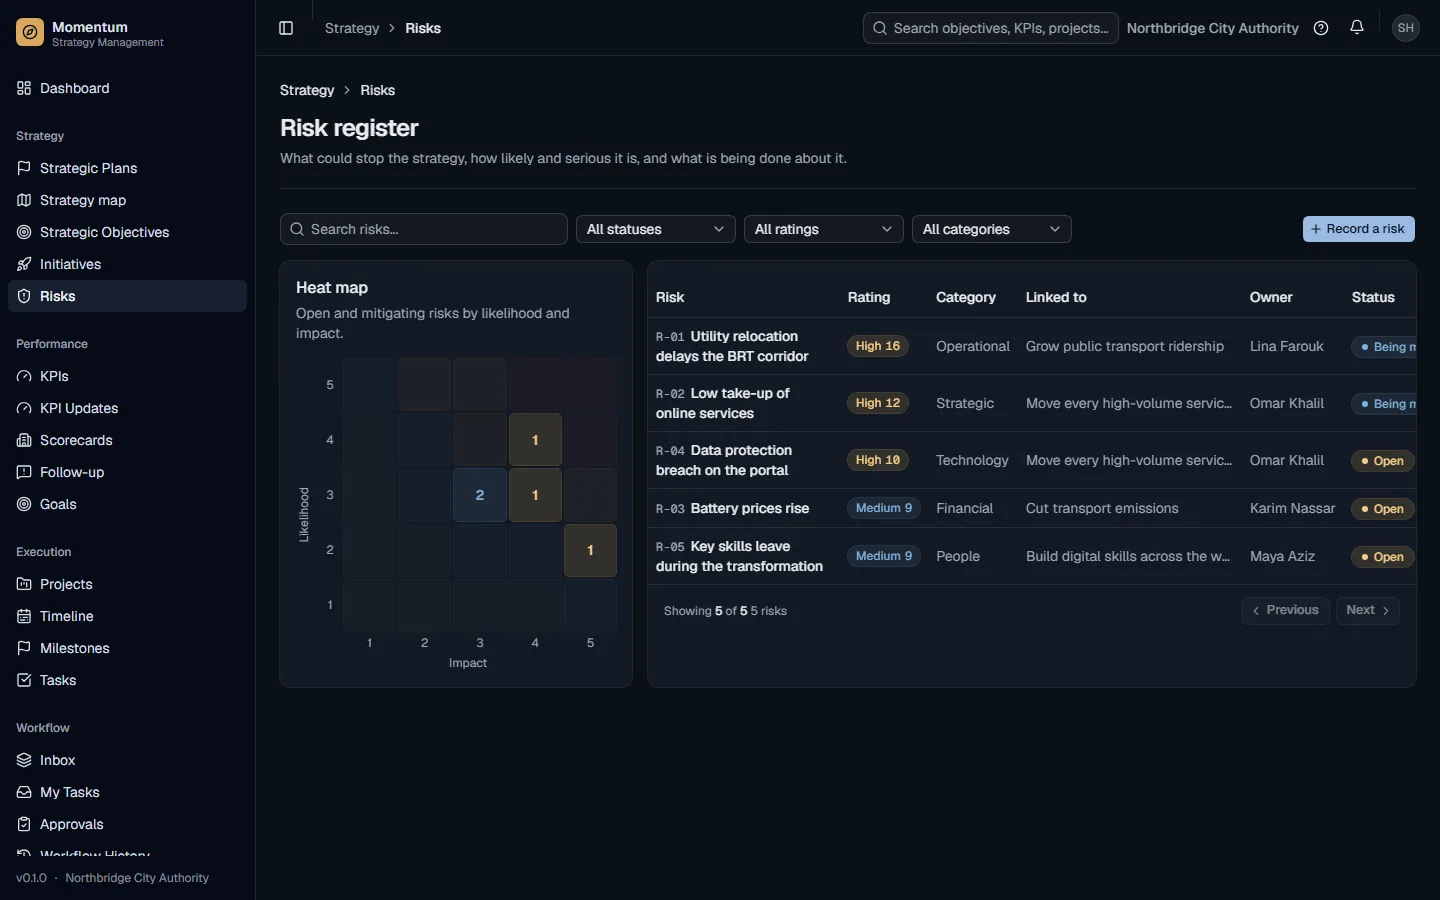The height and width of the screenshot is (900, 1440).
Task: Select My Tasks in the sidebar
Action: pos(127,792)
